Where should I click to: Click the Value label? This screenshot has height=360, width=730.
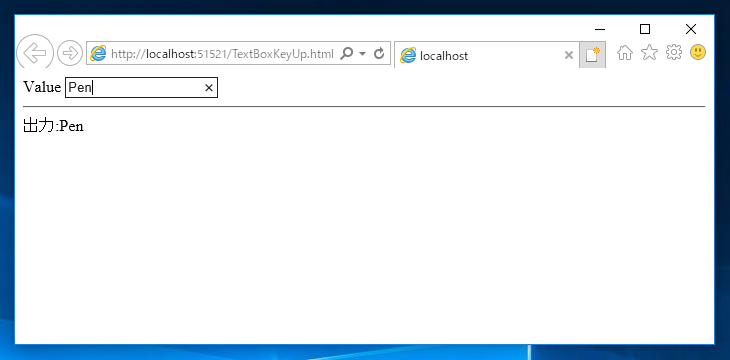pyautogui.click(x=42, y=87)
